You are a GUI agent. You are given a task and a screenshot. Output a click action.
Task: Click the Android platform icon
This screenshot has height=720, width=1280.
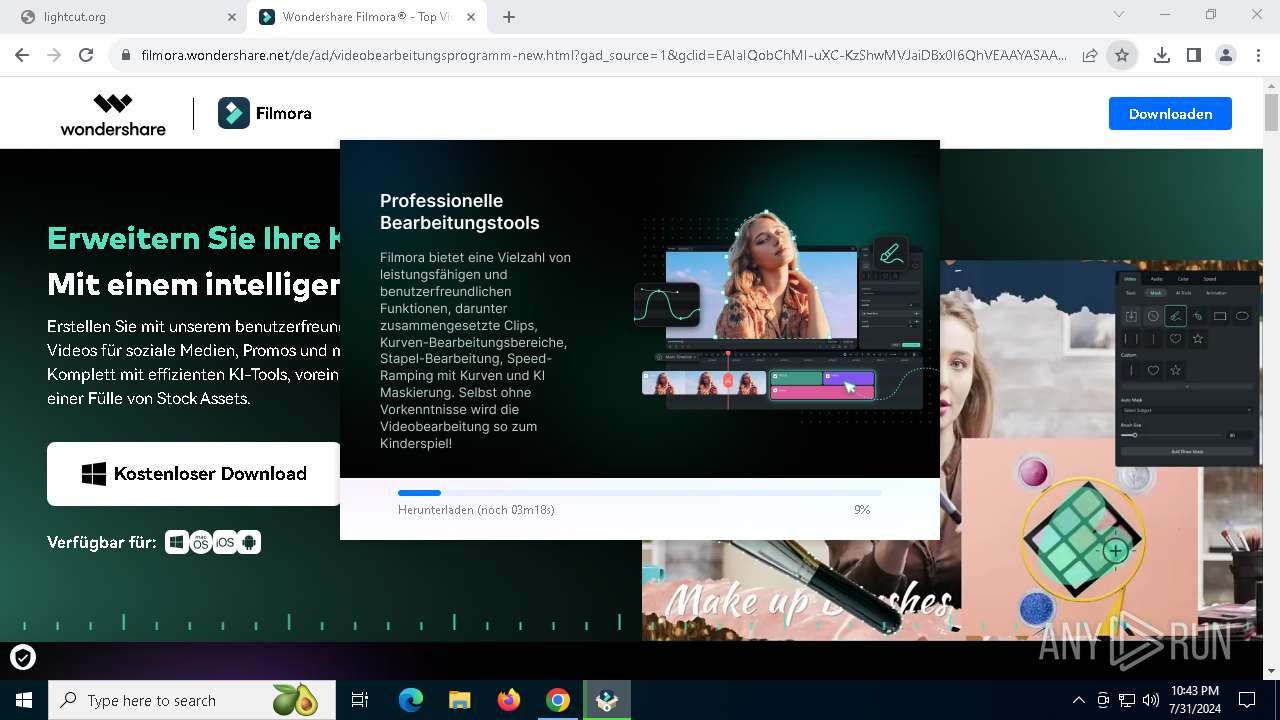[x=249, y=542]
